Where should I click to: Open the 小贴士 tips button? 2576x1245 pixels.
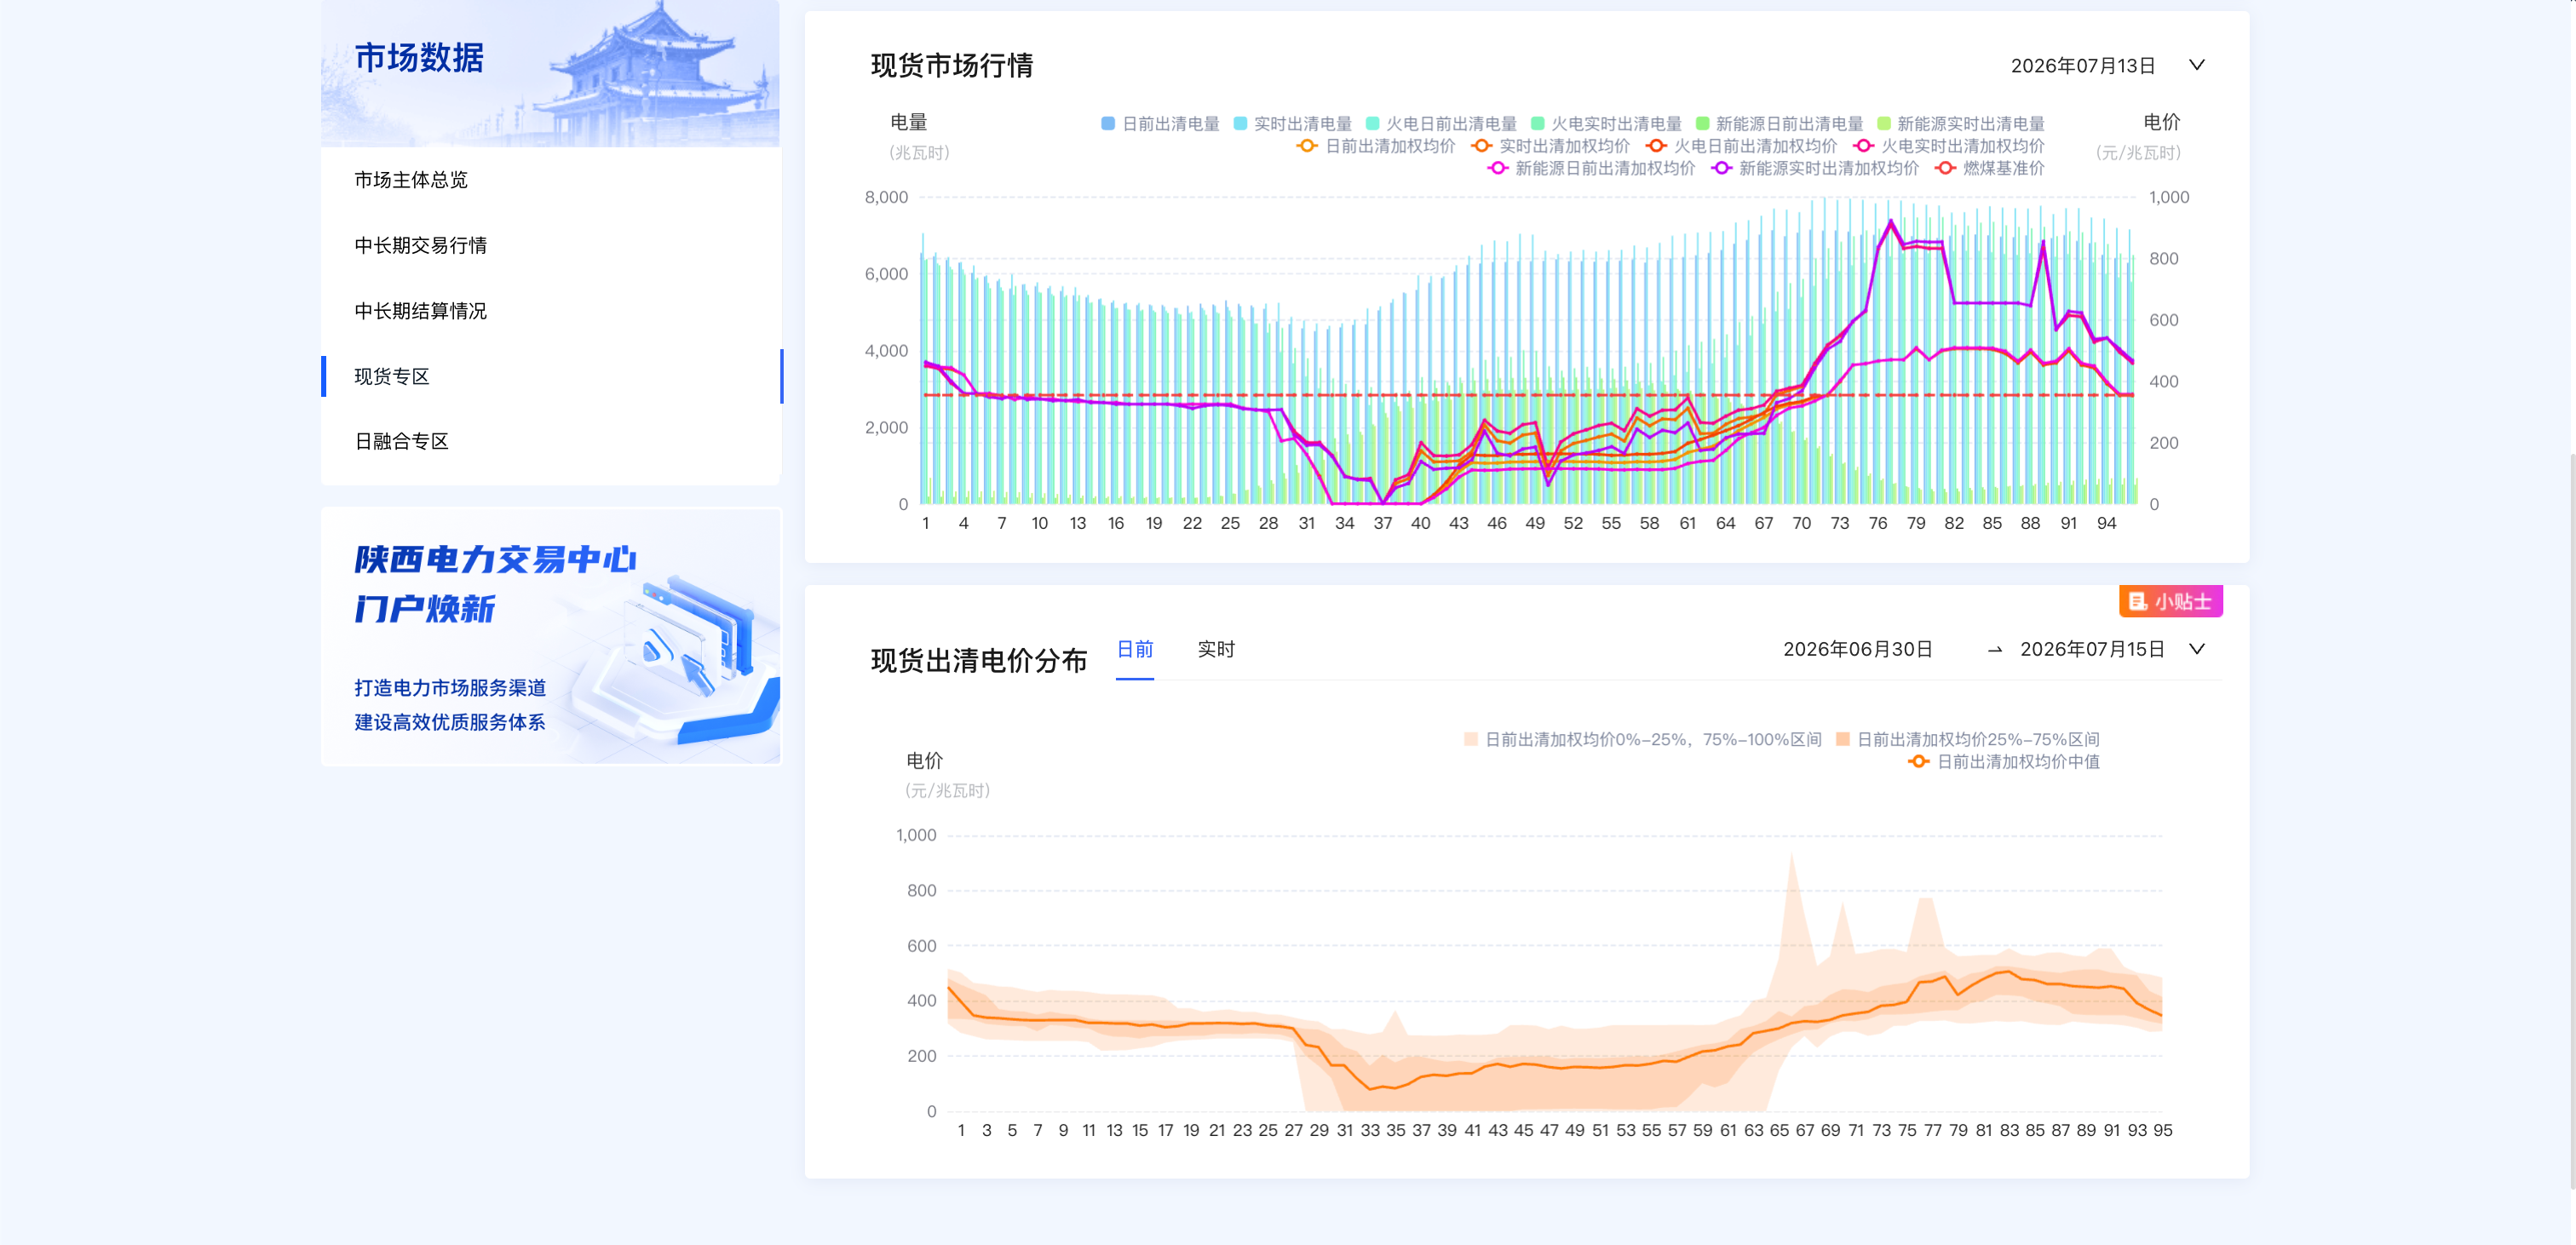(x=2170, y=601)
